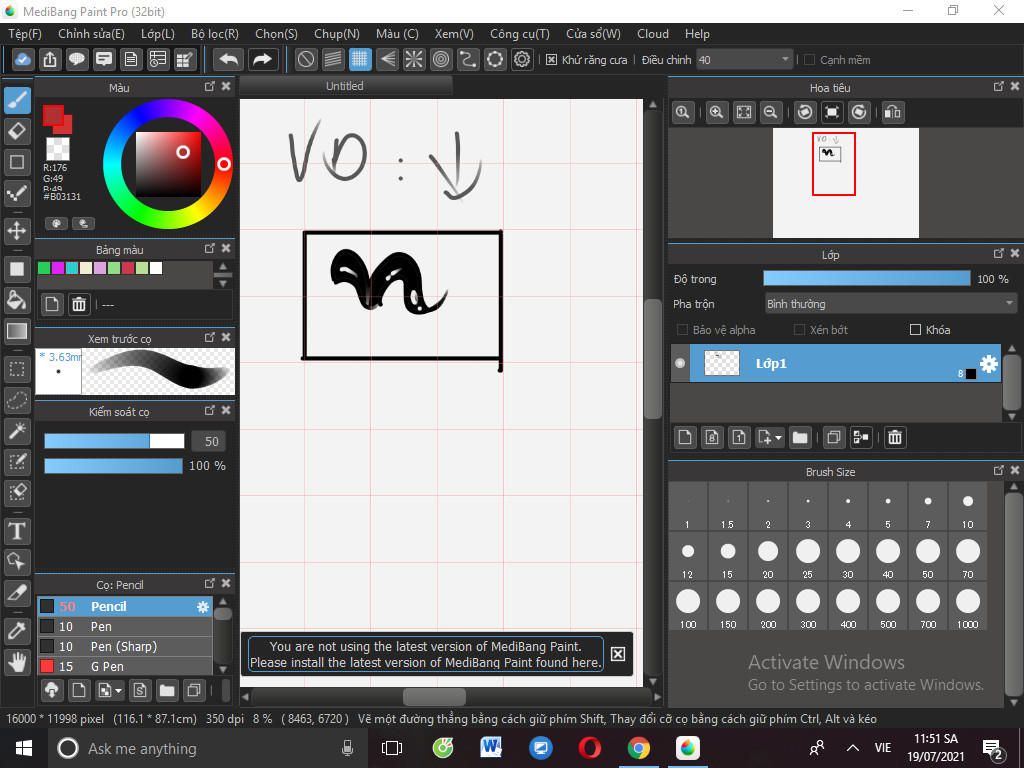
Task: Open Pencil brush settings gear
Action: (203, 607)
